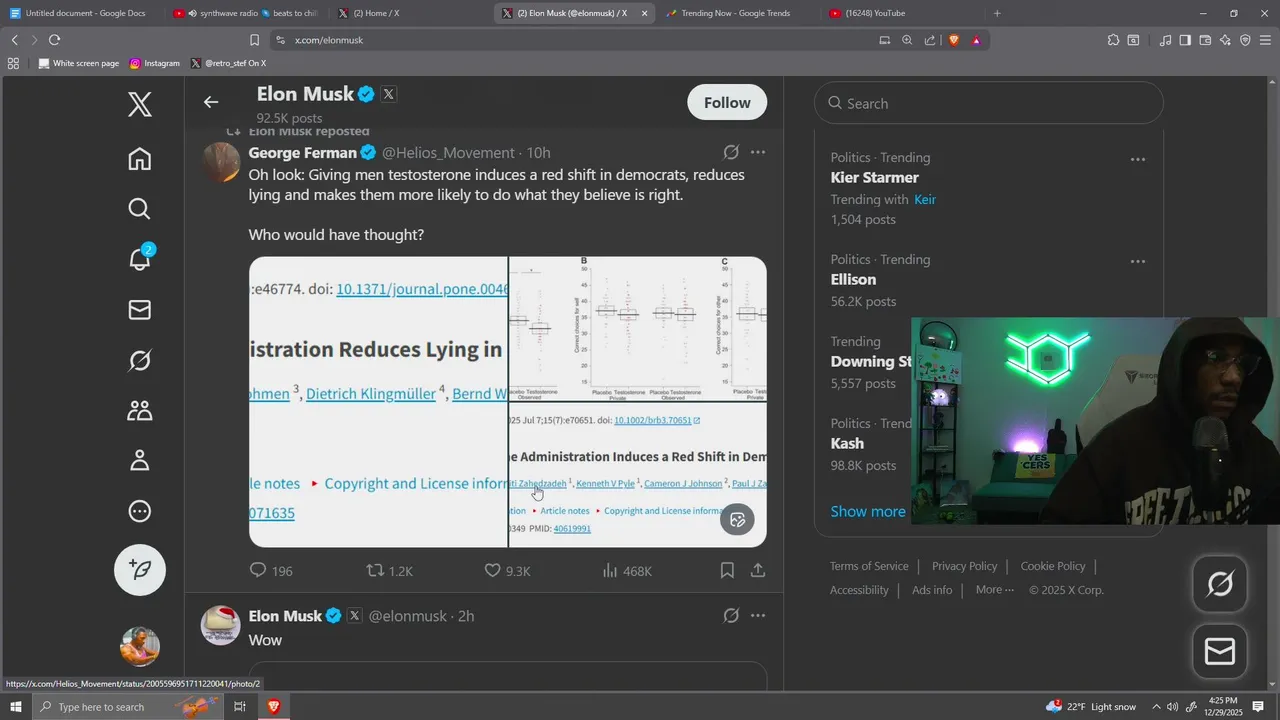The height and width of the screenshot is (720, 1280).
Task: Expand More footer options
Action: point(994,590)
